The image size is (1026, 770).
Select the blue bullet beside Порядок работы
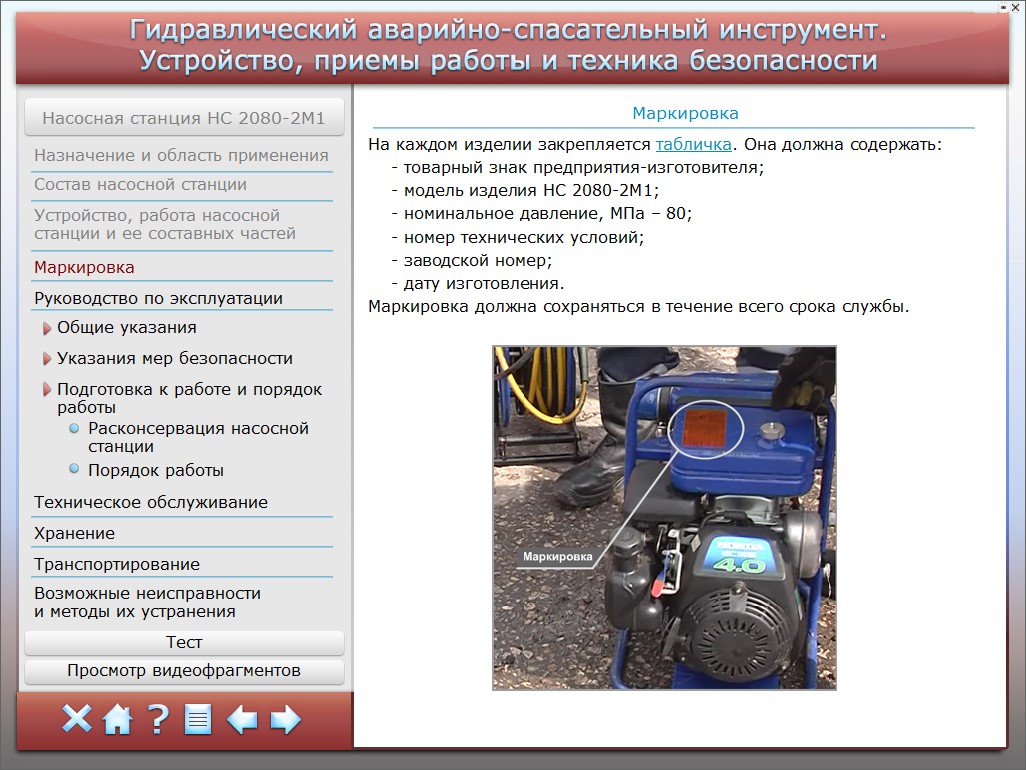74,469
